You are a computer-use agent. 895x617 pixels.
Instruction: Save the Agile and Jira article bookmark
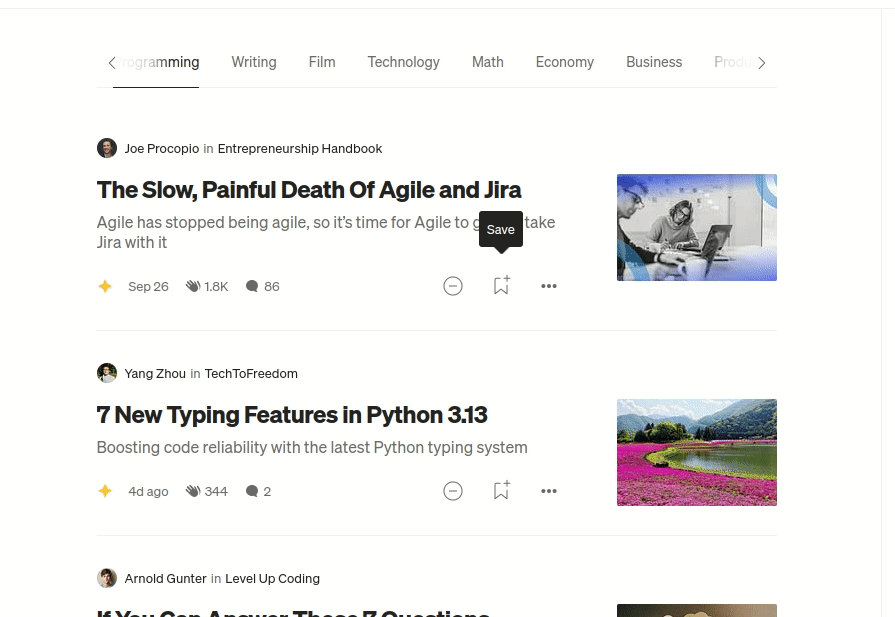tap(501, 286)
